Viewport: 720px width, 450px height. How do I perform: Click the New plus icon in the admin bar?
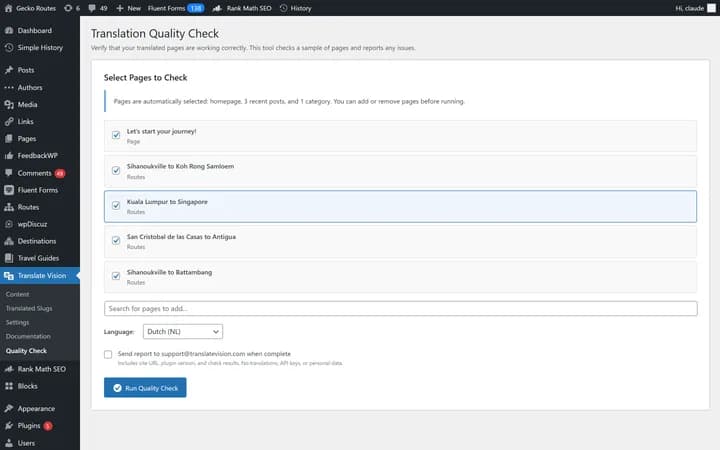(120, 8)
